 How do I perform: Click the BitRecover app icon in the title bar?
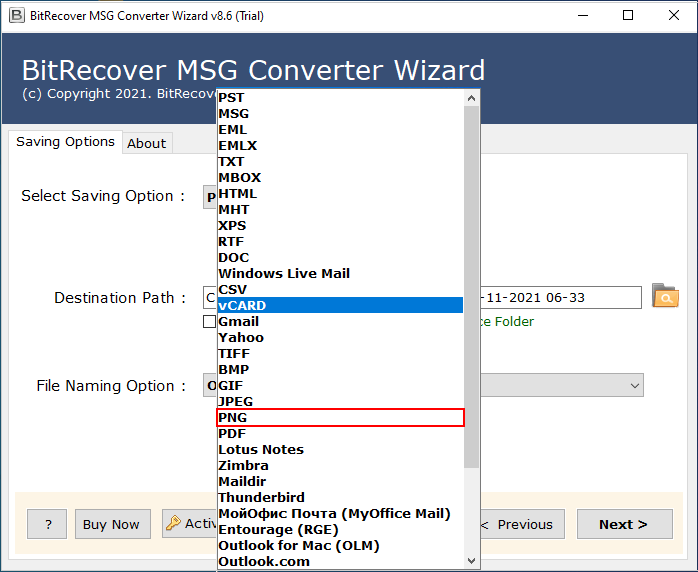pos(16,16)
